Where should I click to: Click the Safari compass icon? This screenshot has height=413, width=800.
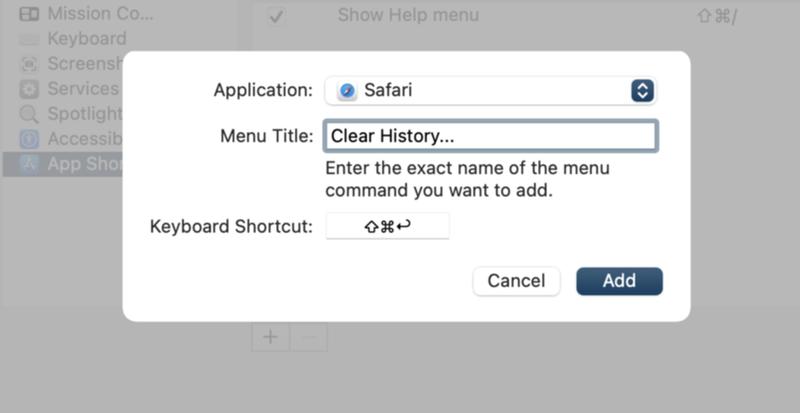[x=347, y=91]
